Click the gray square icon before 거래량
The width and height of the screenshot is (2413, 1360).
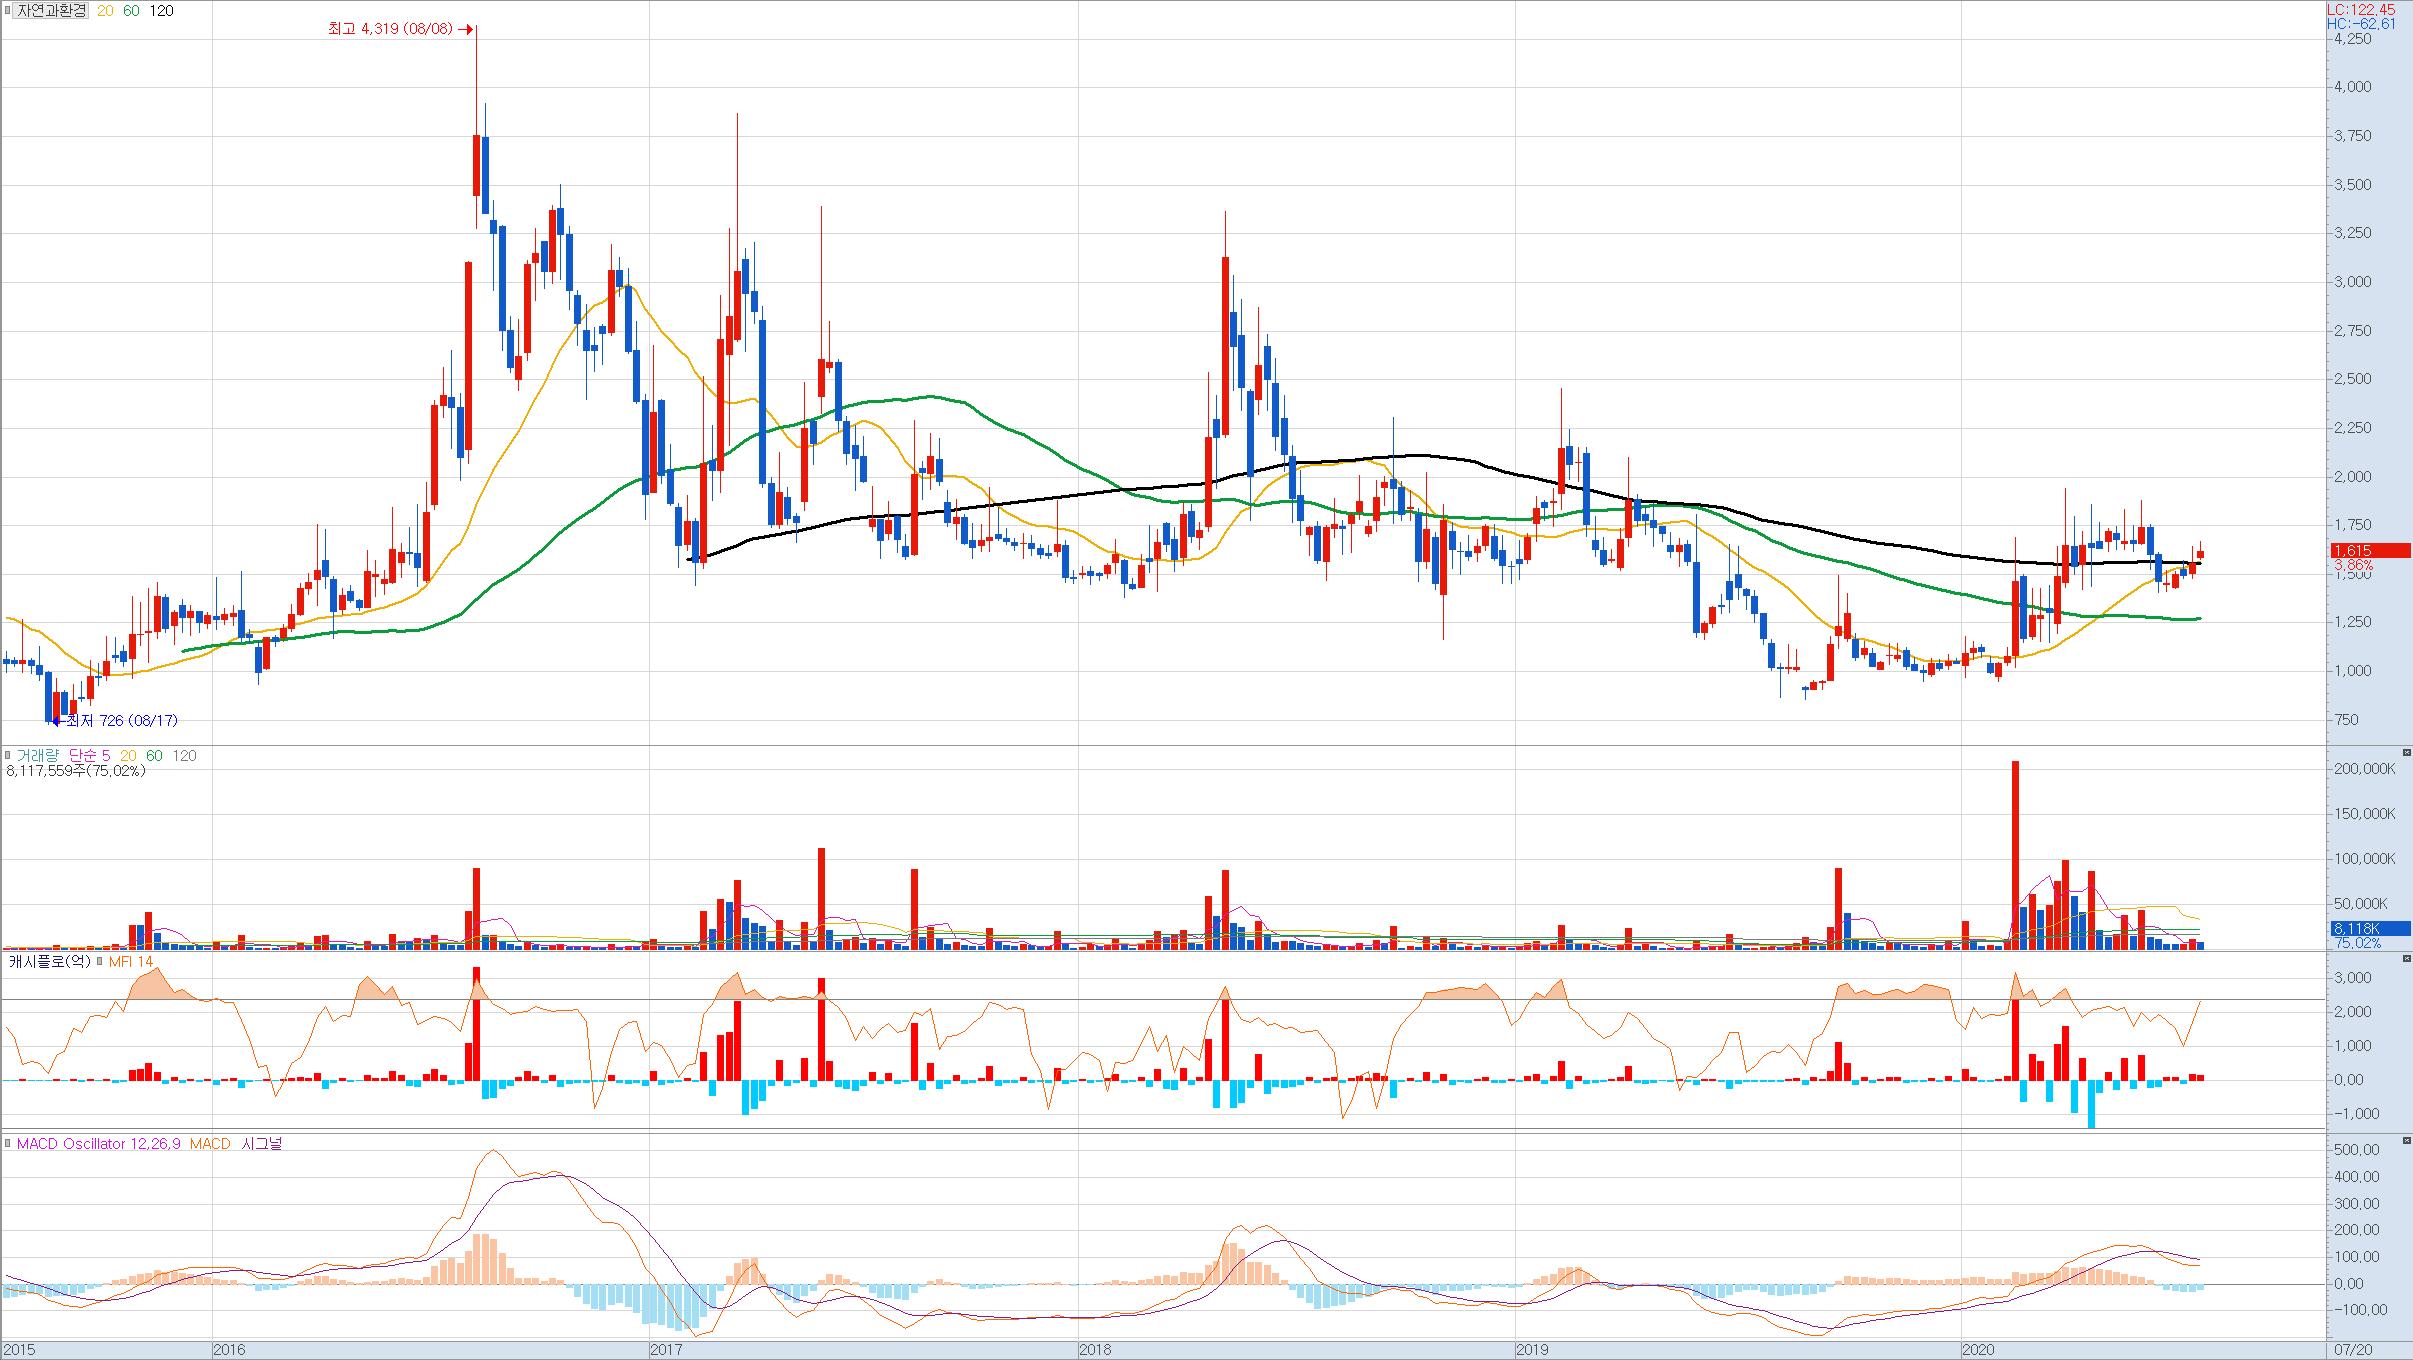tap(8, 756)
